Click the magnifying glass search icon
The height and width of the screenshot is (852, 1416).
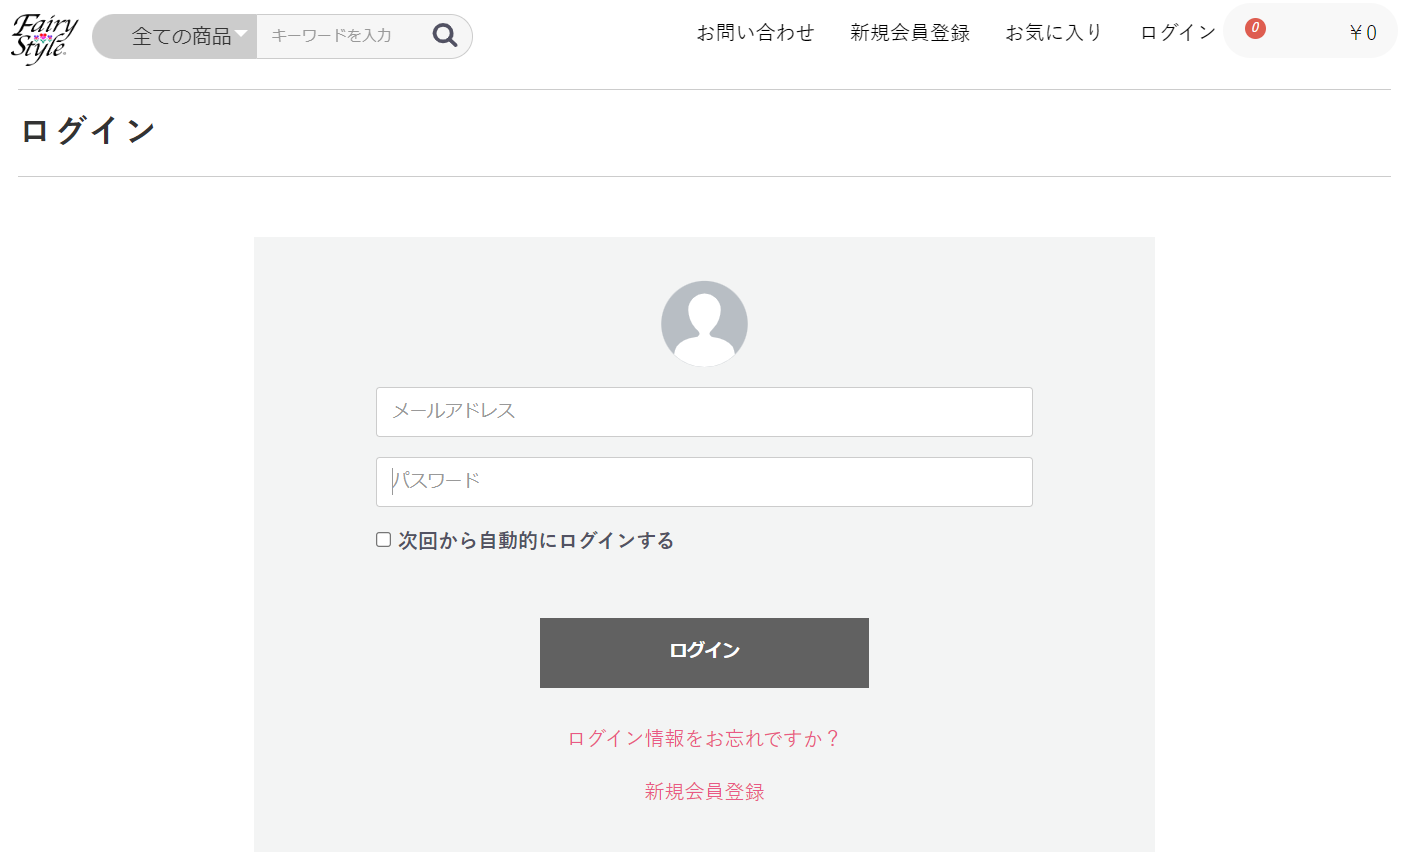point(445,36)
